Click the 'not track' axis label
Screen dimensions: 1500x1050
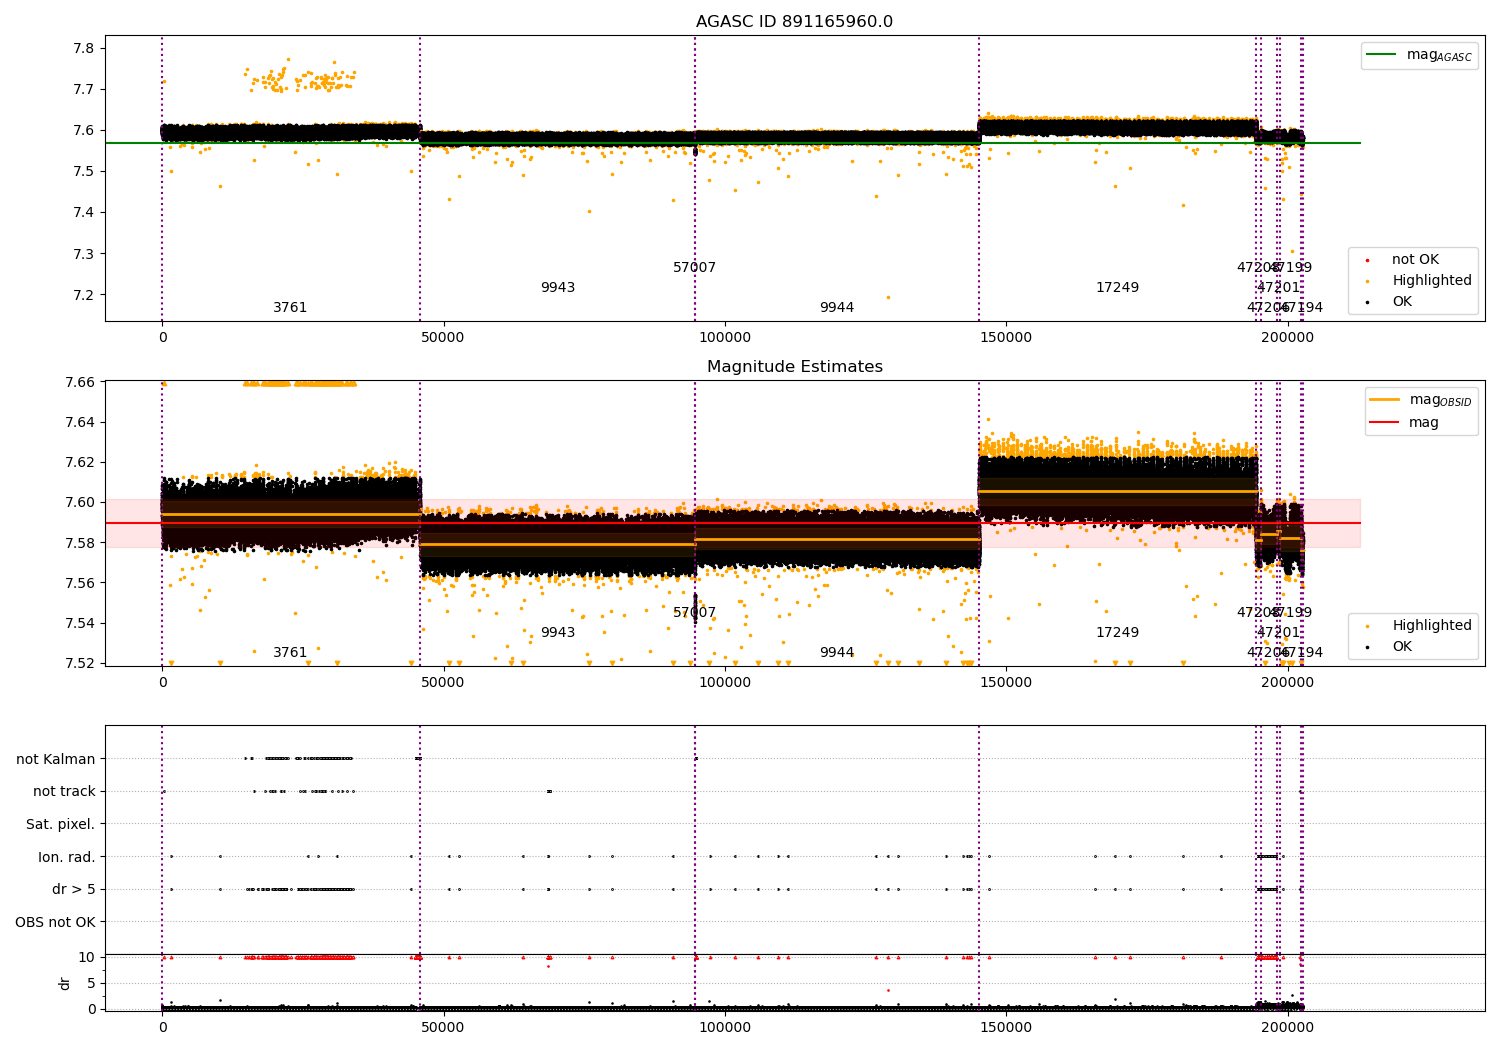pos(64,792)
